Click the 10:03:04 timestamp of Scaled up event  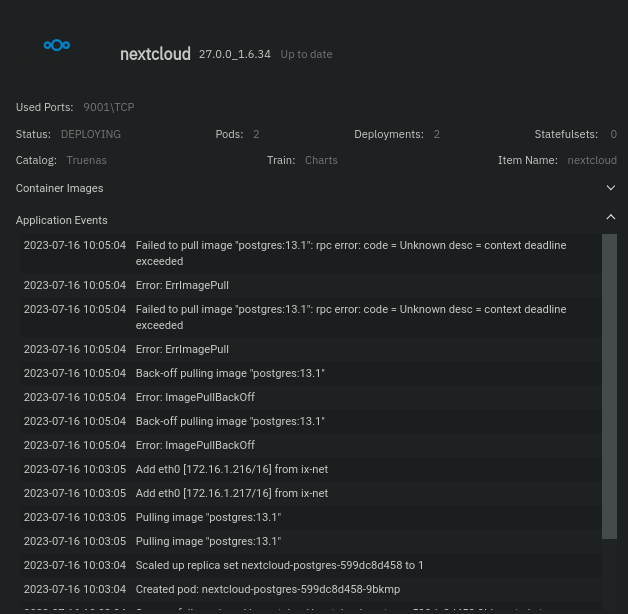tap(75, 566)
